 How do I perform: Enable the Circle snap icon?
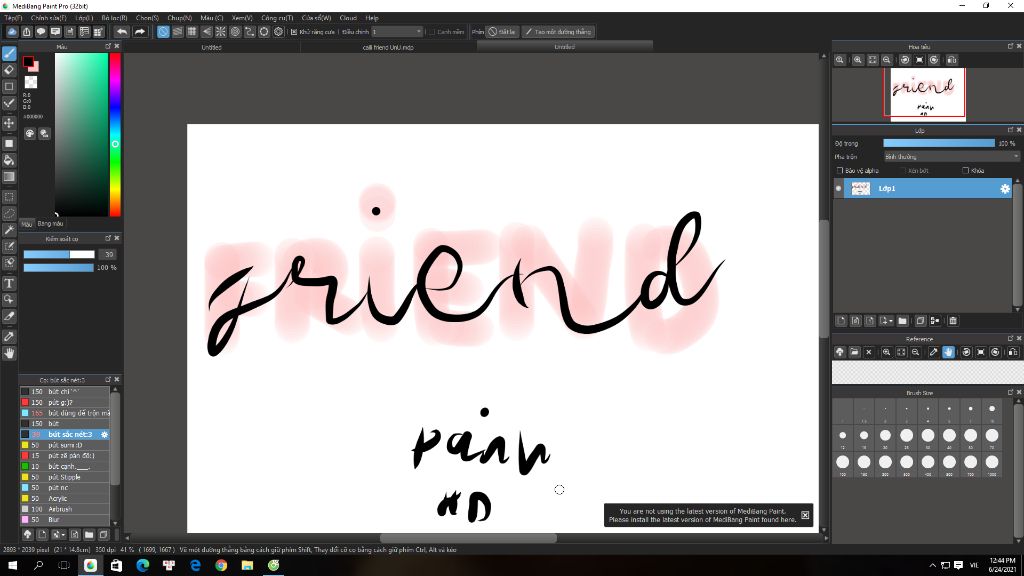[x=235, y=31]
